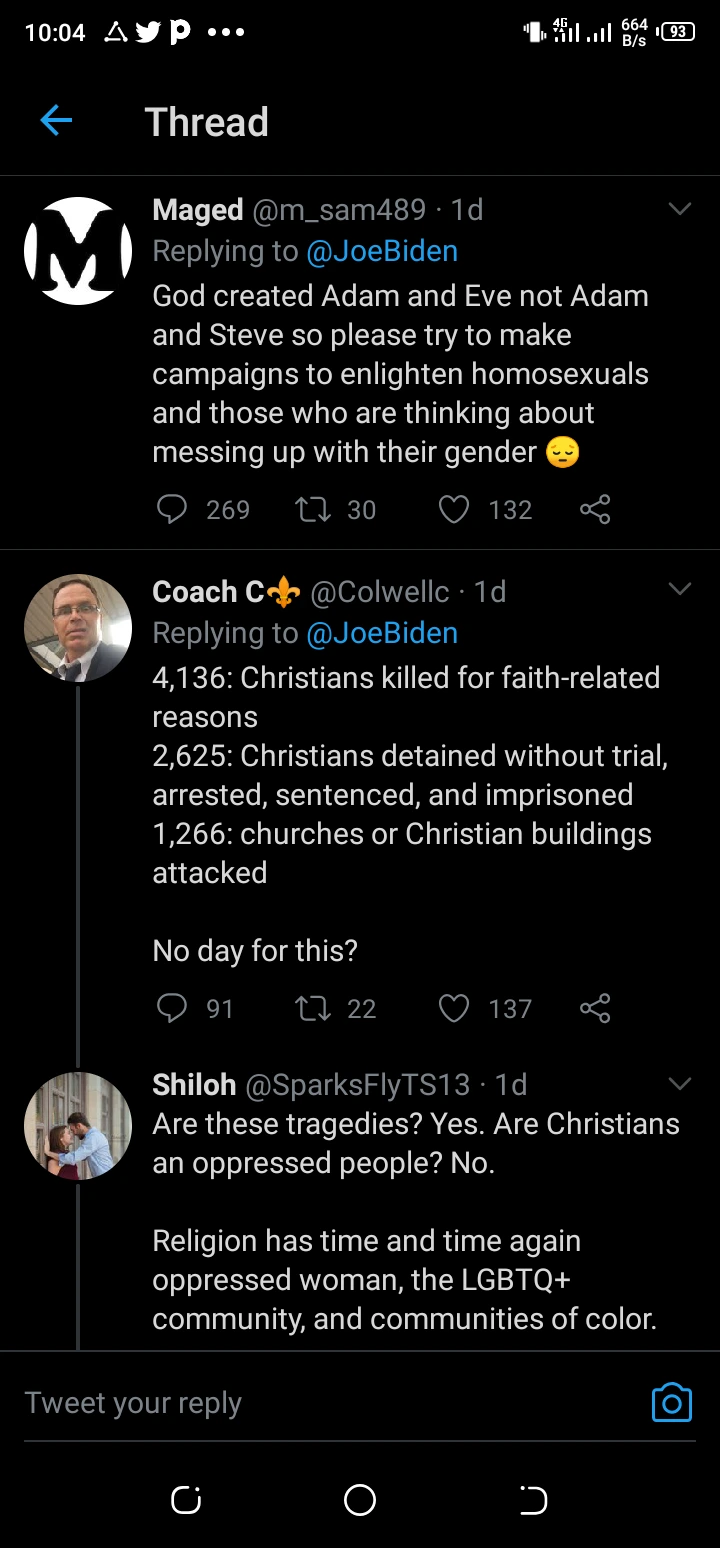Screen dimensions: 720x1548
Task: Like Maged's tweet with the heart icon
Action: point(454,510)
